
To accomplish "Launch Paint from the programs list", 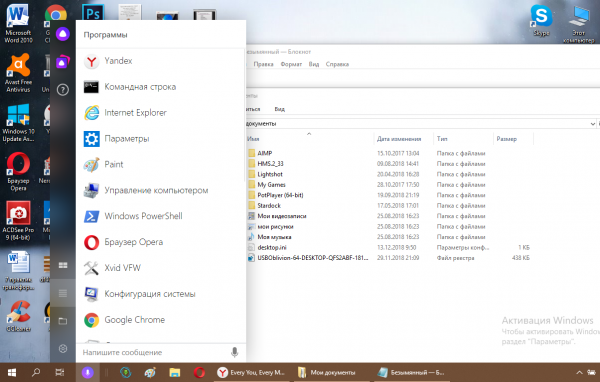I will click(161, 165).
